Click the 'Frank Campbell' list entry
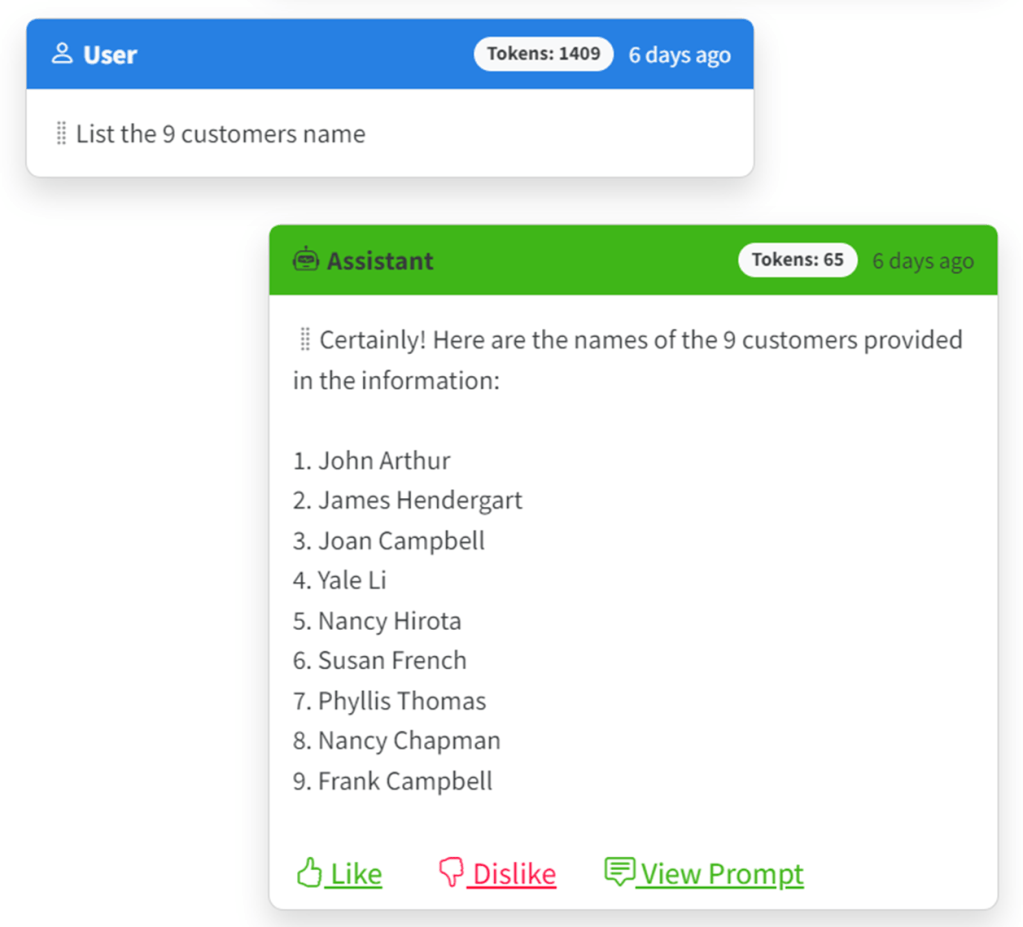 click(x=405, y=781)
